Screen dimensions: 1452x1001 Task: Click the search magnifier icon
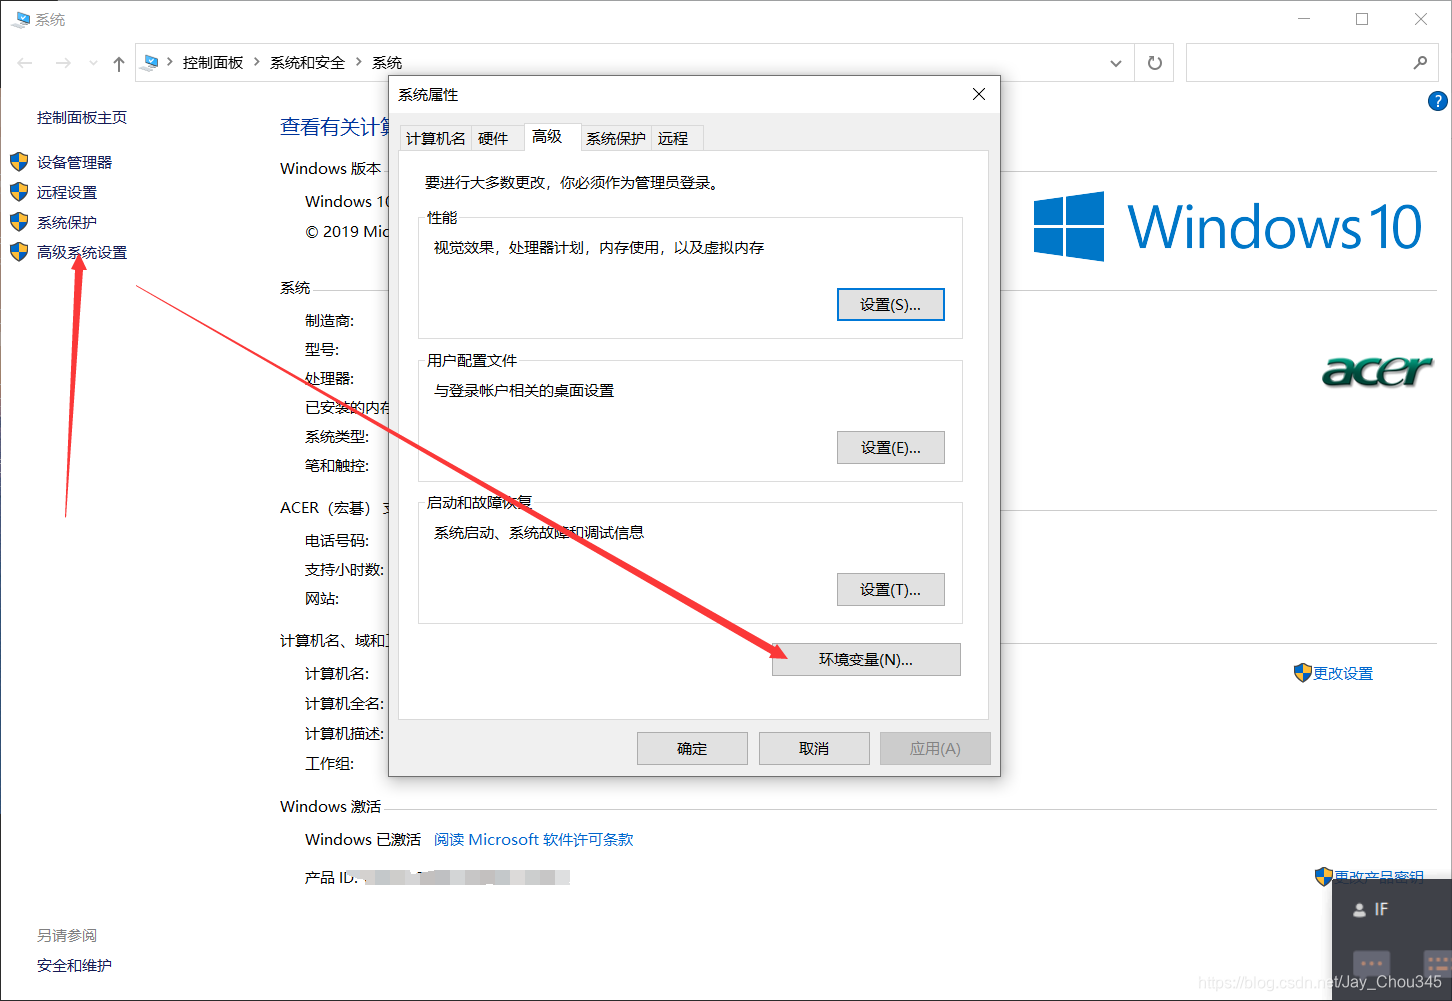(1420, 63)
